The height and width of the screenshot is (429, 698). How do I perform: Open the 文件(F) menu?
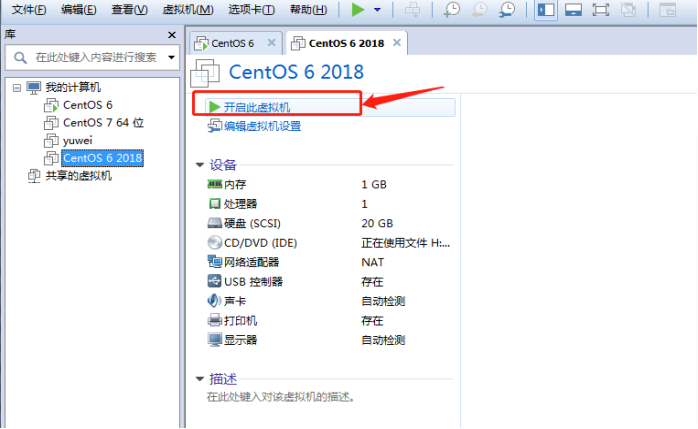(28, 9)
